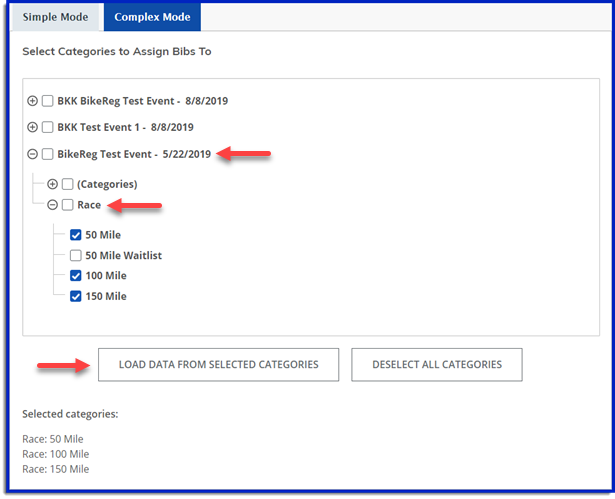Uncheck the 100 Mile checkbox
This screenshot has width=615, height=499.
click(x=76, y=276)
